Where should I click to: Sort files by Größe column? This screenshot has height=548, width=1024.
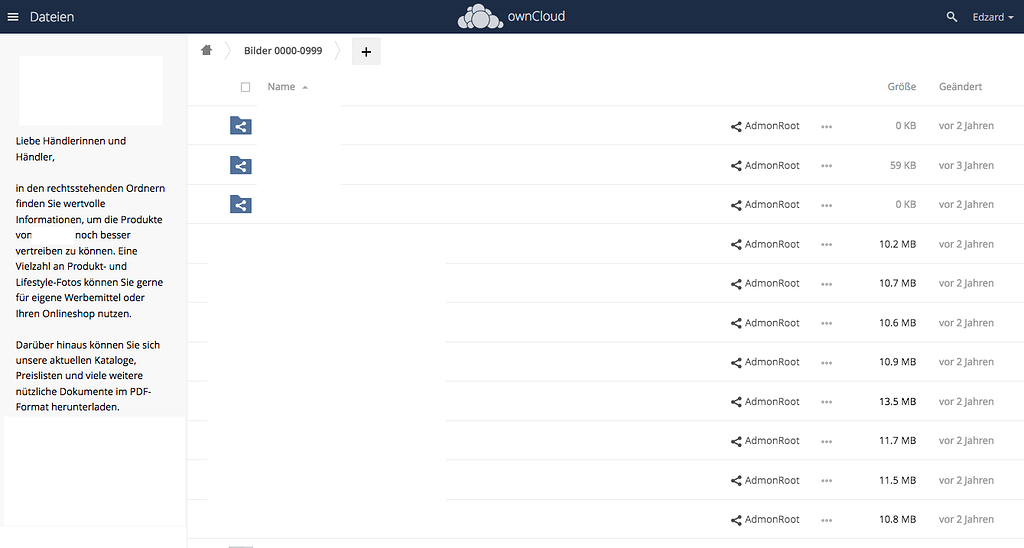(901, 86)
